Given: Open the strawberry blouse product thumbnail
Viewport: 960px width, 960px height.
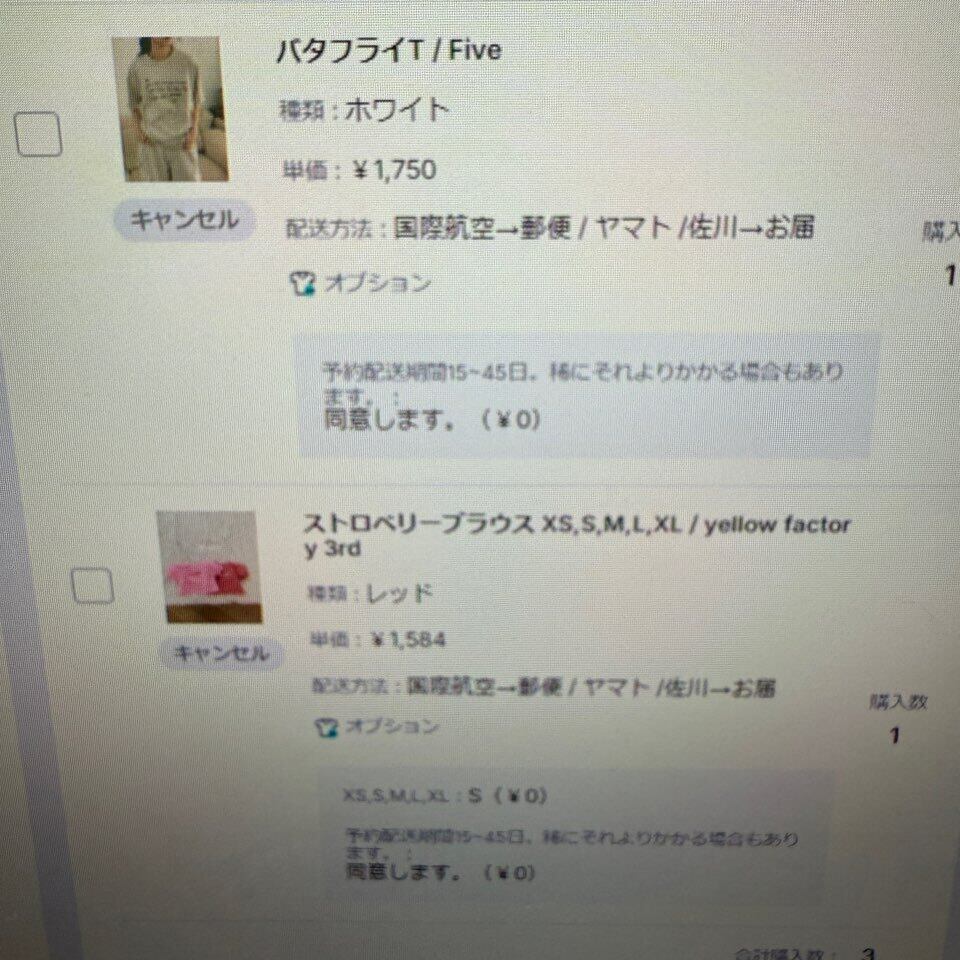Looking at the screenshot, I should click(209, 567).
